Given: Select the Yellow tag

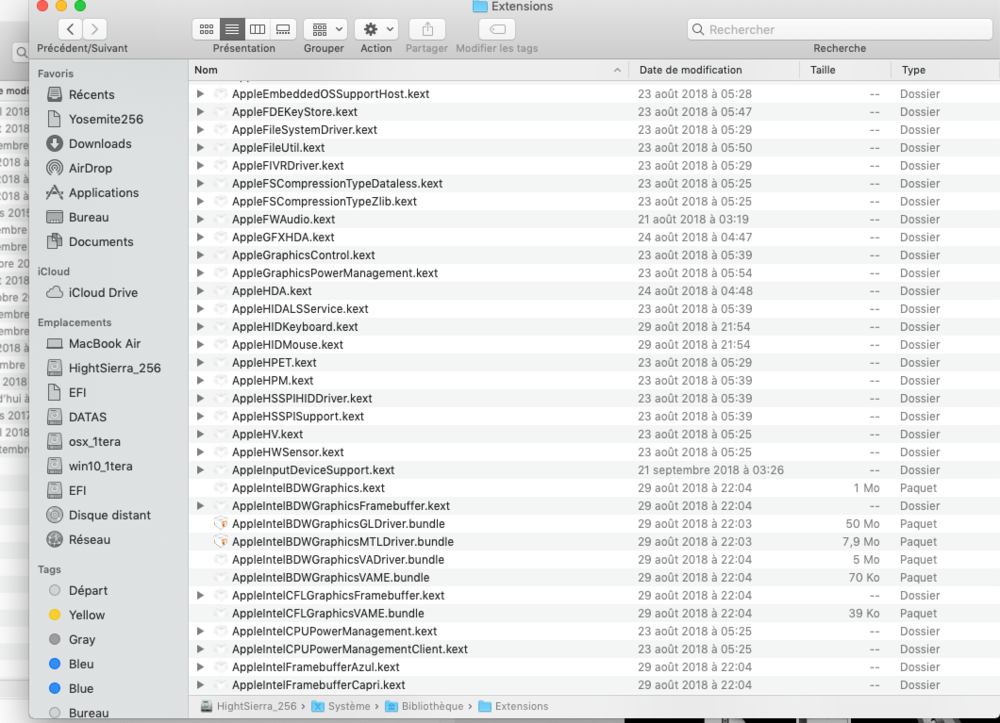Looking at the screenshot, I should [87, 615].
